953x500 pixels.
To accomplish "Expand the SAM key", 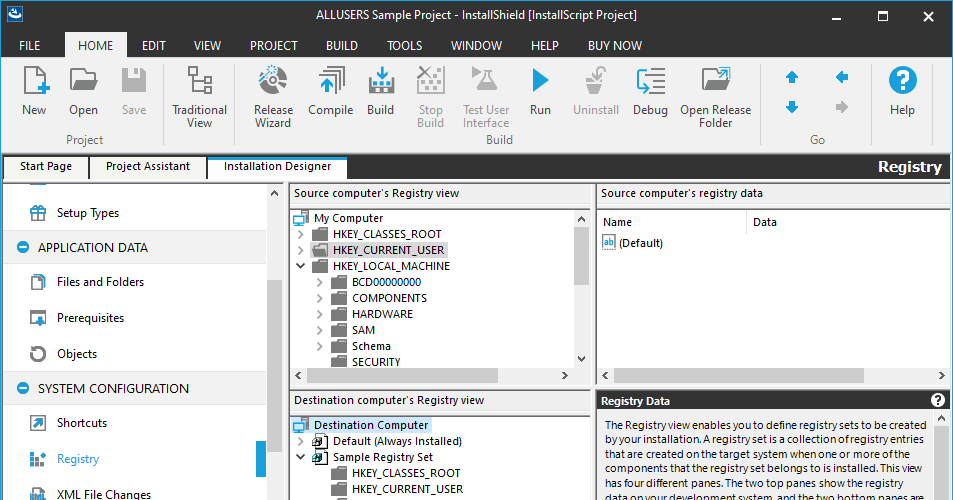I will (x=320, y=330).
